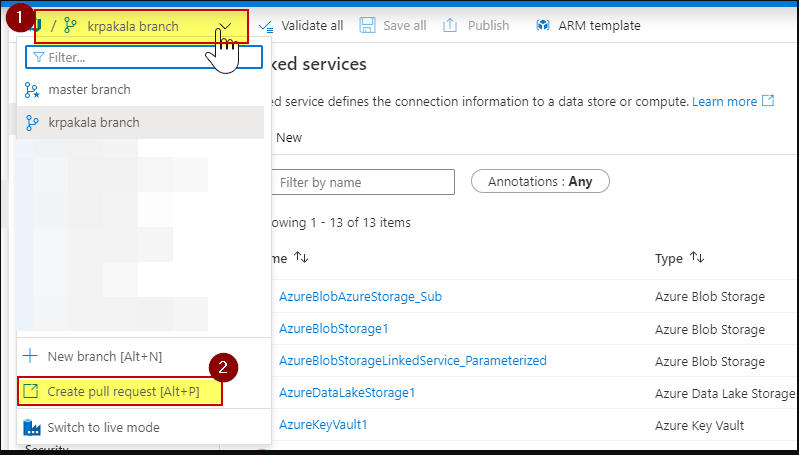Click Azure Blob Storage type in AzureBlobStorage1 row

click(x=710, y=330)
